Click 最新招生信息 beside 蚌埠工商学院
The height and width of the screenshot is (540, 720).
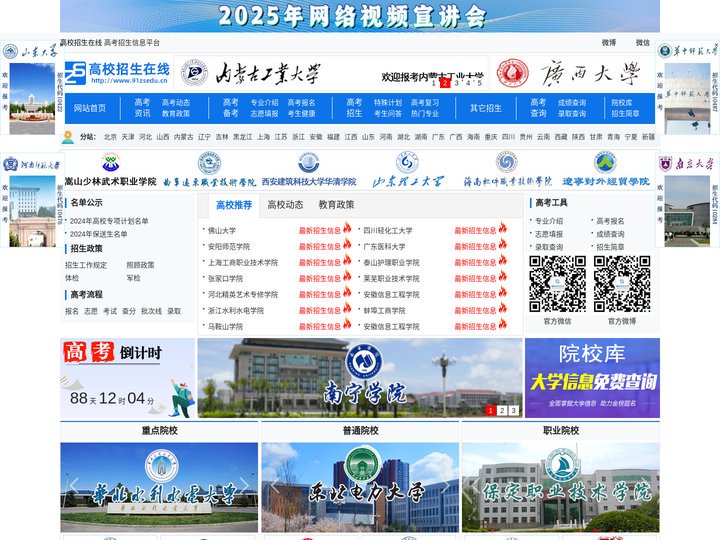[x=475, y=311]
